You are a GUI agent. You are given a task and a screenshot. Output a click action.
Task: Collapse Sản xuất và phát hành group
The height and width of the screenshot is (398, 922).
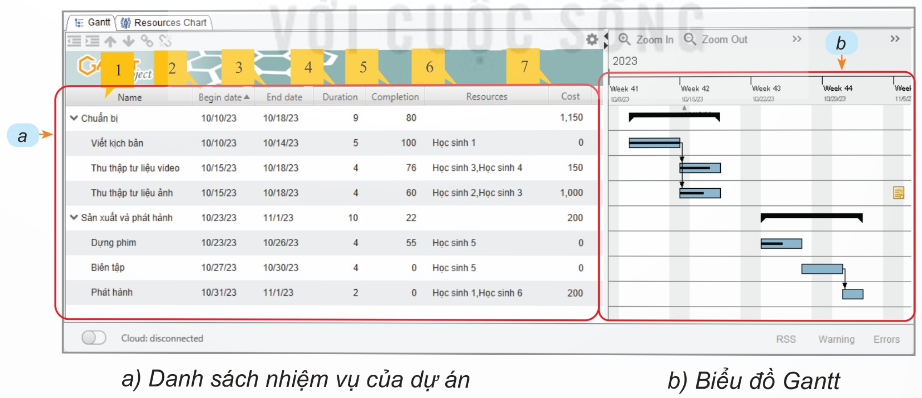74,218
